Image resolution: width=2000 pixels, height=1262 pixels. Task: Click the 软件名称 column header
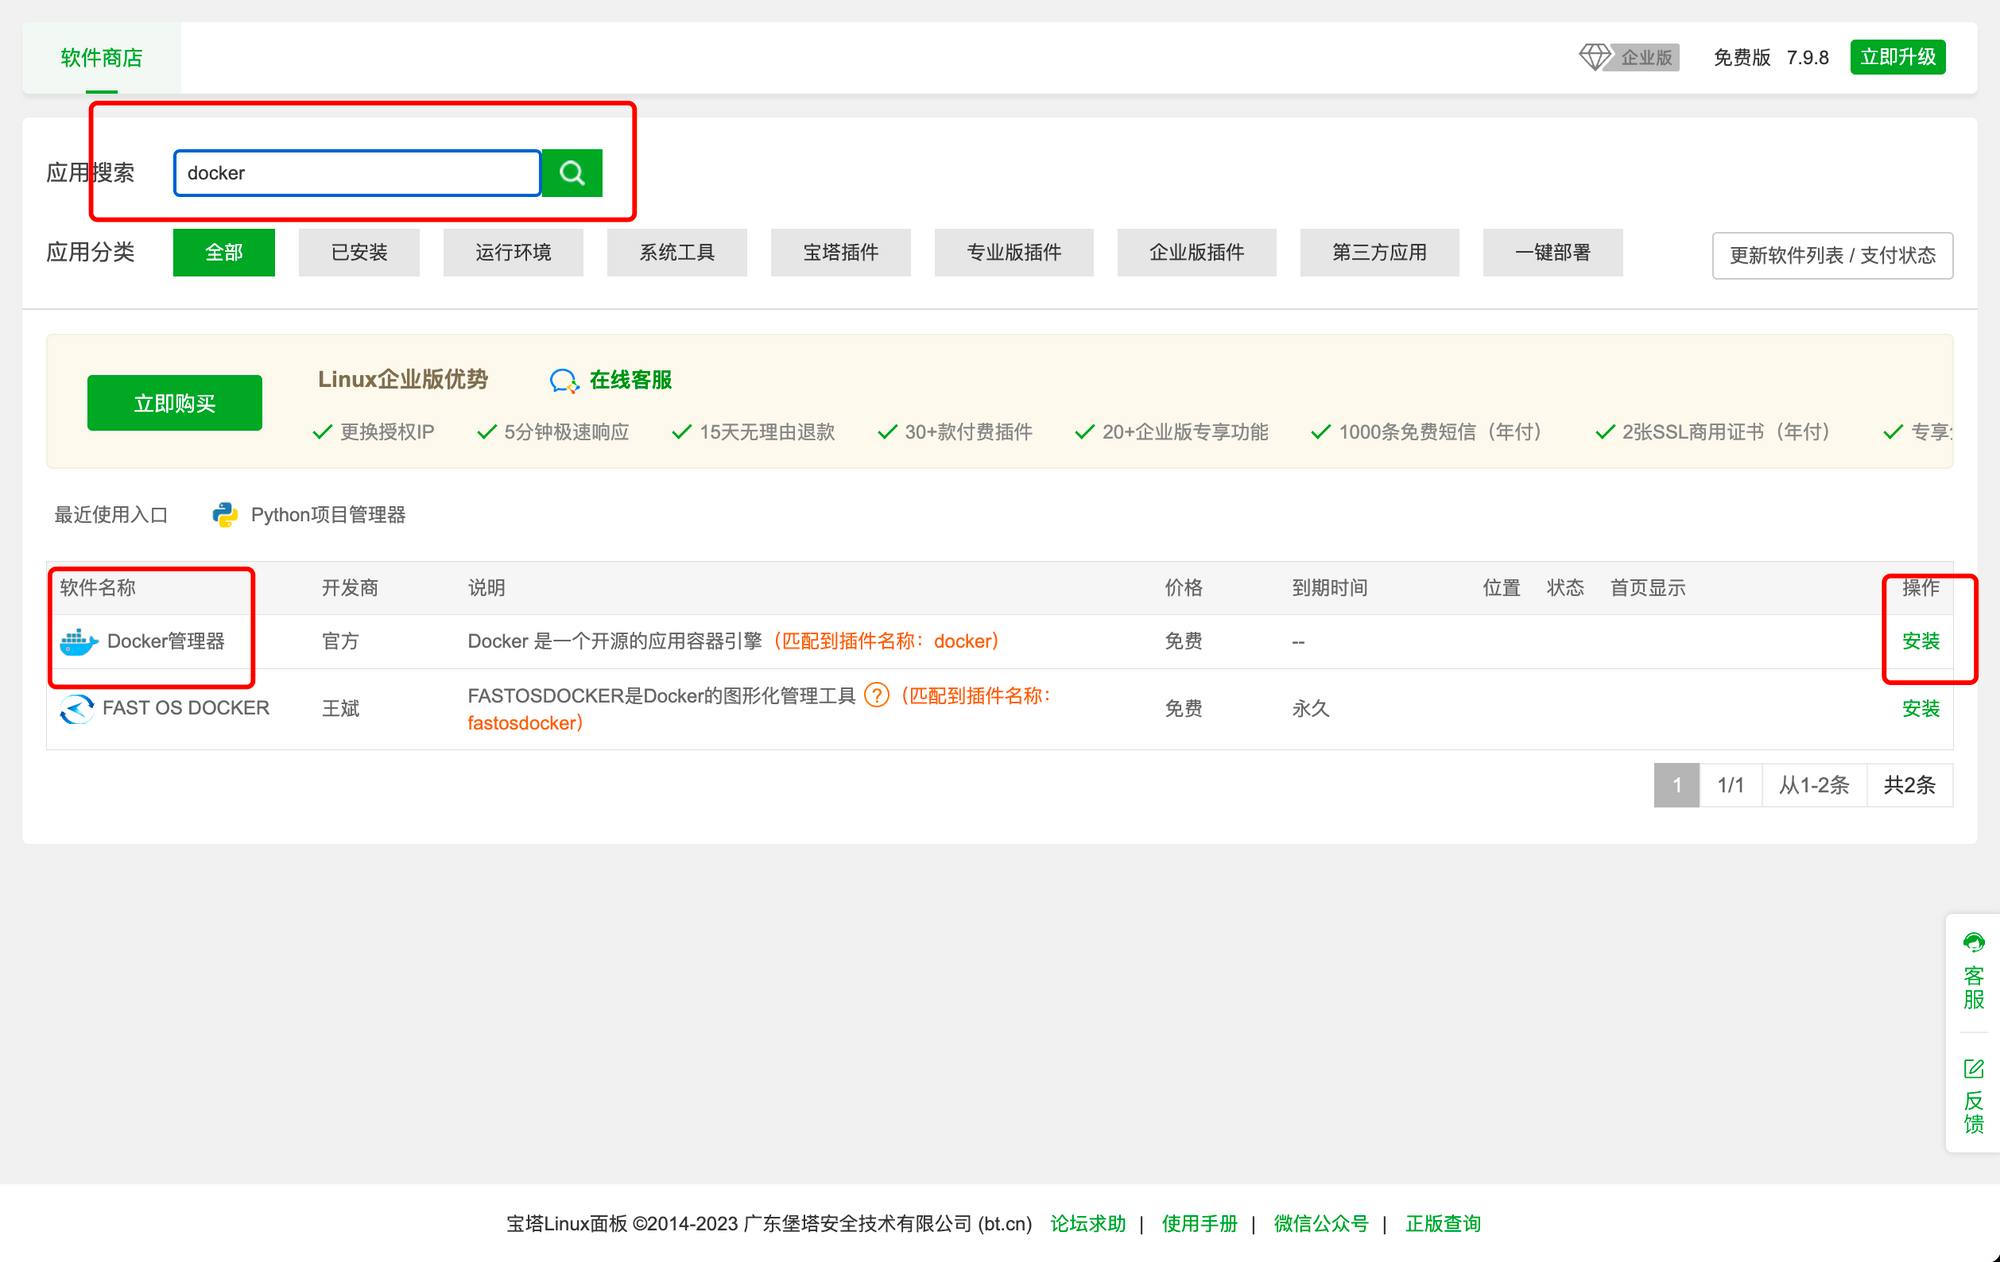click(98, 588)
